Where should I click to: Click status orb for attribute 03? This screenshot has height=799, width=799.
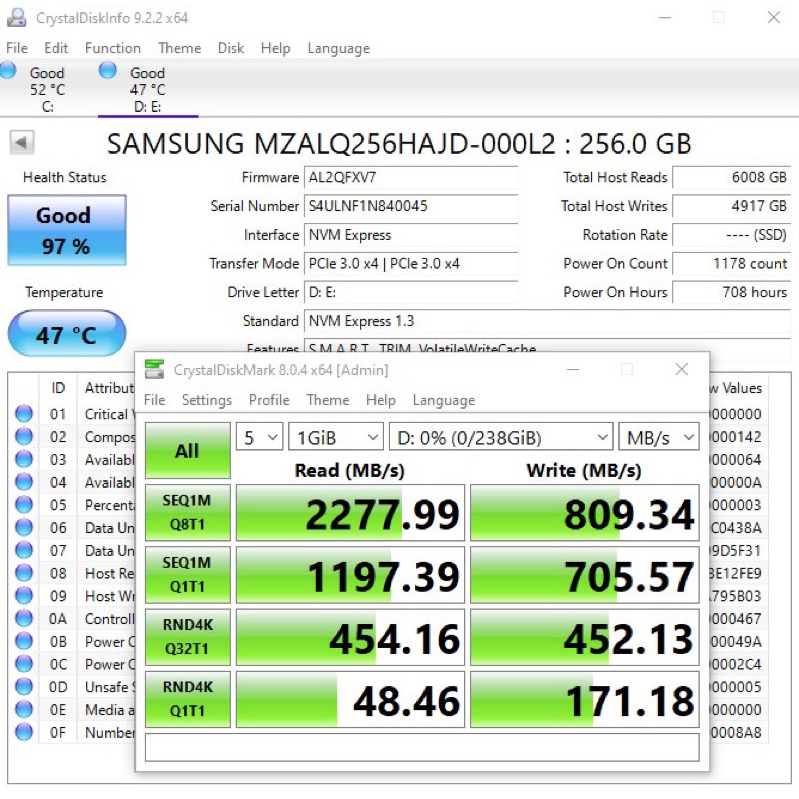(x=24, y=459)
